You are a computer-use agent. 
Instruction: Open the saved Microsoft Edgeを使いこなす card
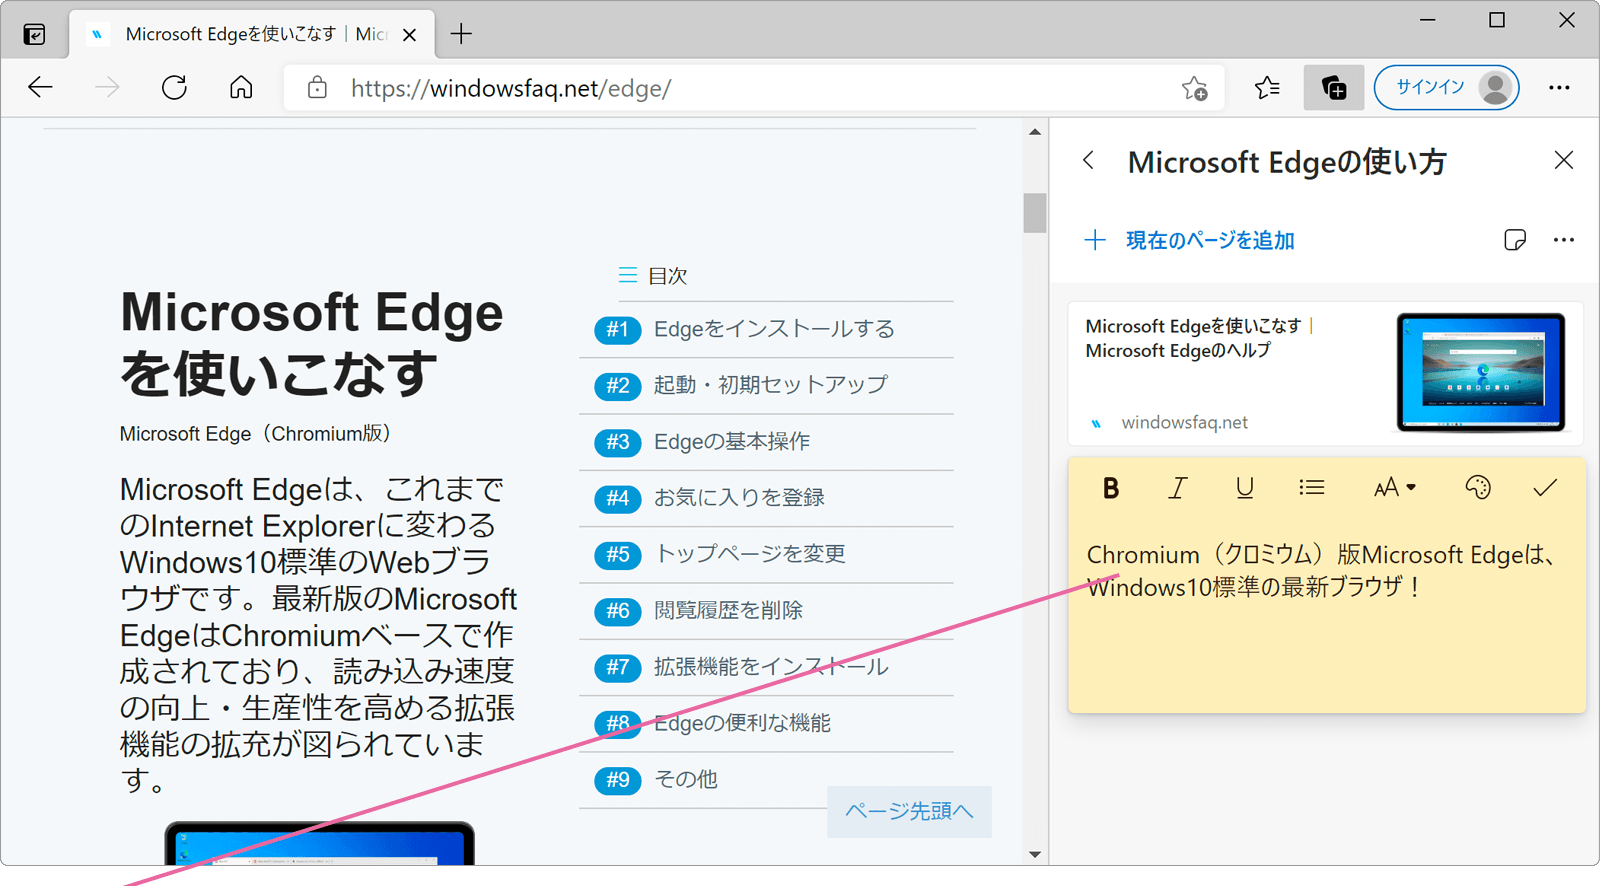click(x=1325, y=373)
